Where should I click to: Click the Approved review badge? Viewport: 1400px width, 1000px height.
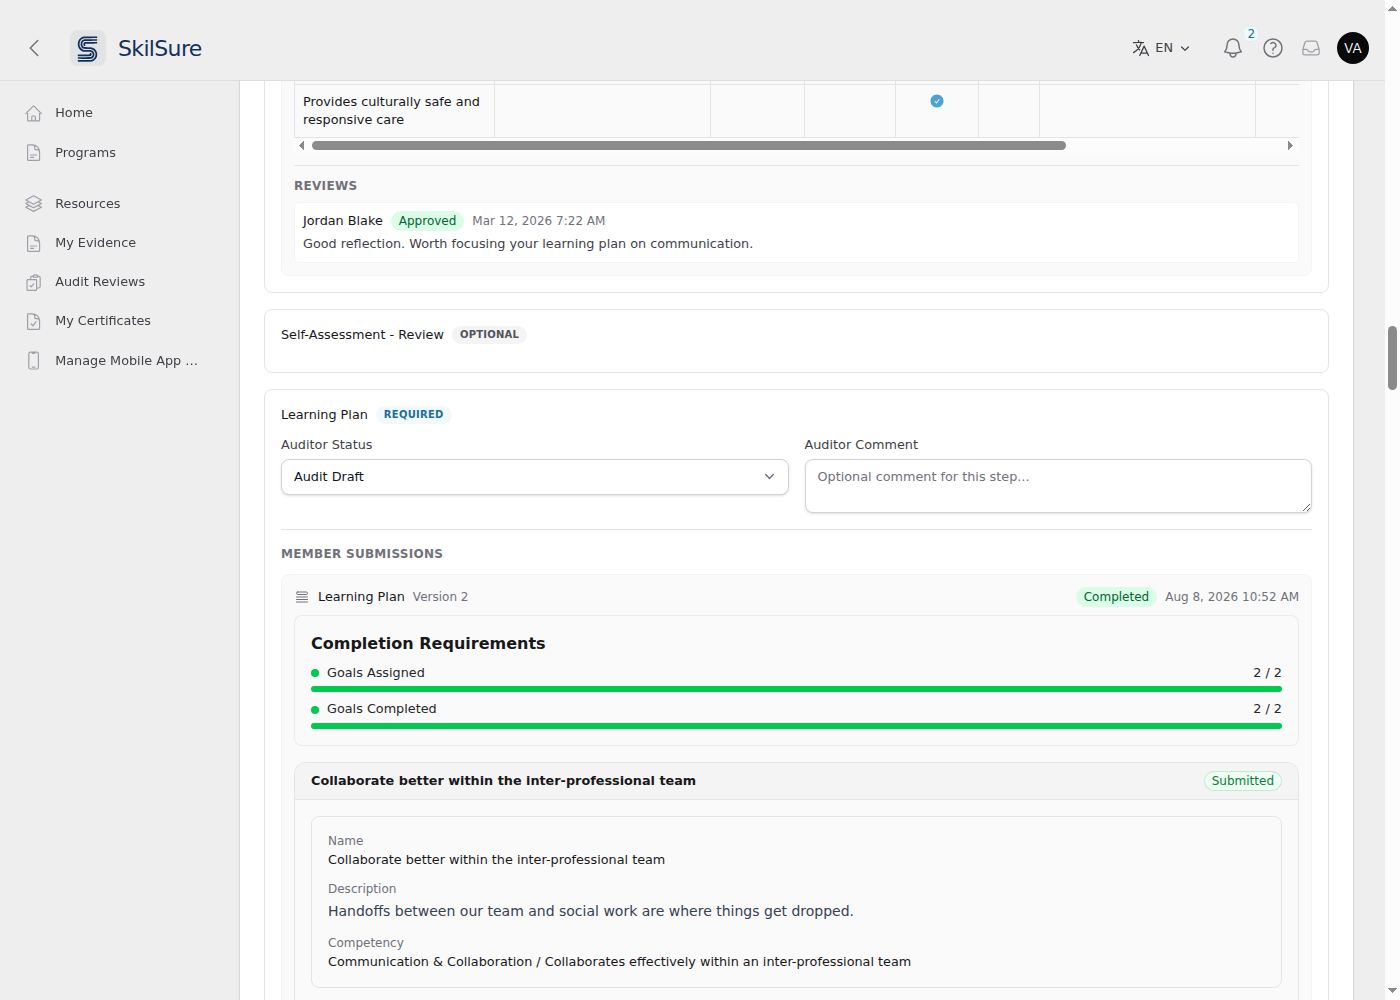coord(427,221)
